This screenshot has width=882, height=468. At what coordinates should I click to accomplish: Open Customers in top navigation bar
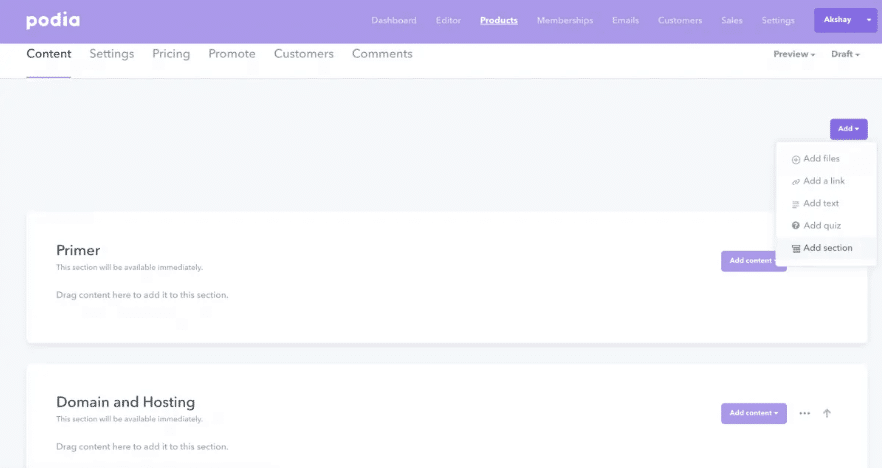click(x=680, y=20)
